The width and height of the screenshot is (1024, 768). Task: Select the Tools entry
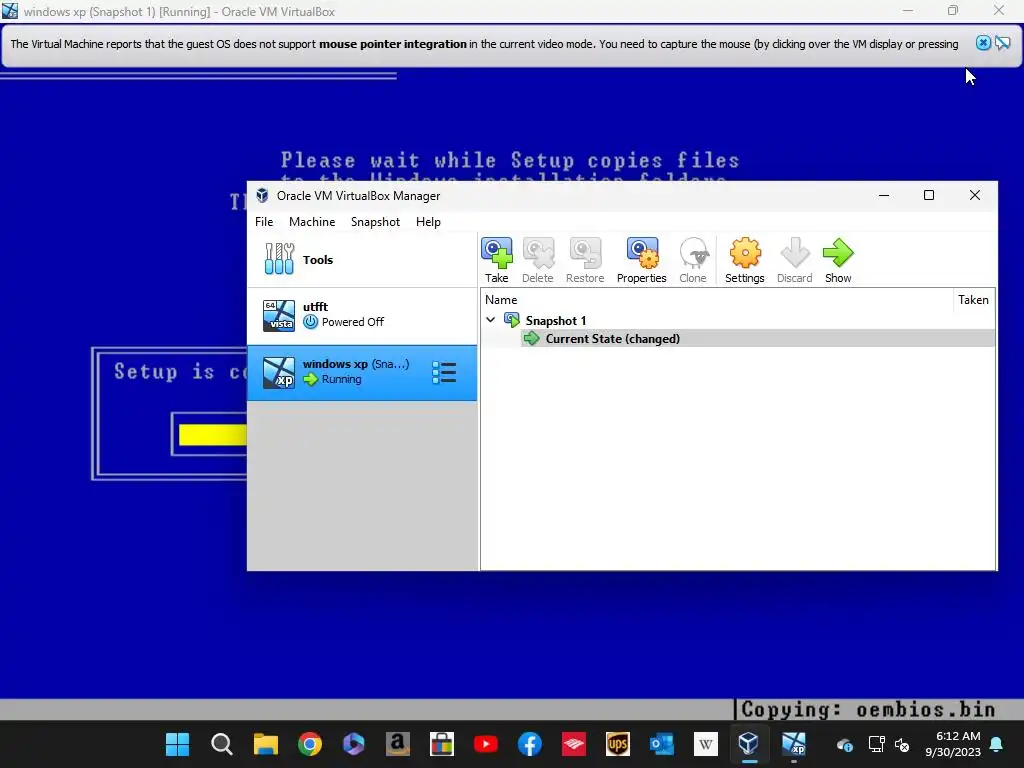pyautogui.click(x=362, y=259)
